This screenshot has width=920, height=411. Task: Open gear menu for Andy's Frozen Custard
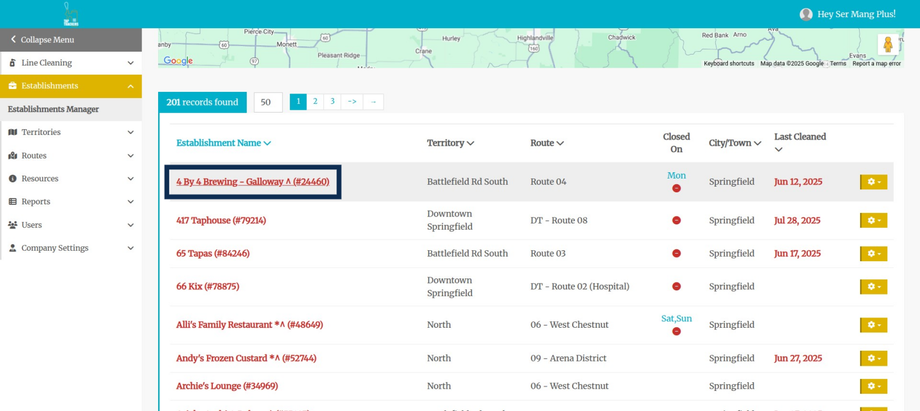pyautogui.click(x=874, y=358)
